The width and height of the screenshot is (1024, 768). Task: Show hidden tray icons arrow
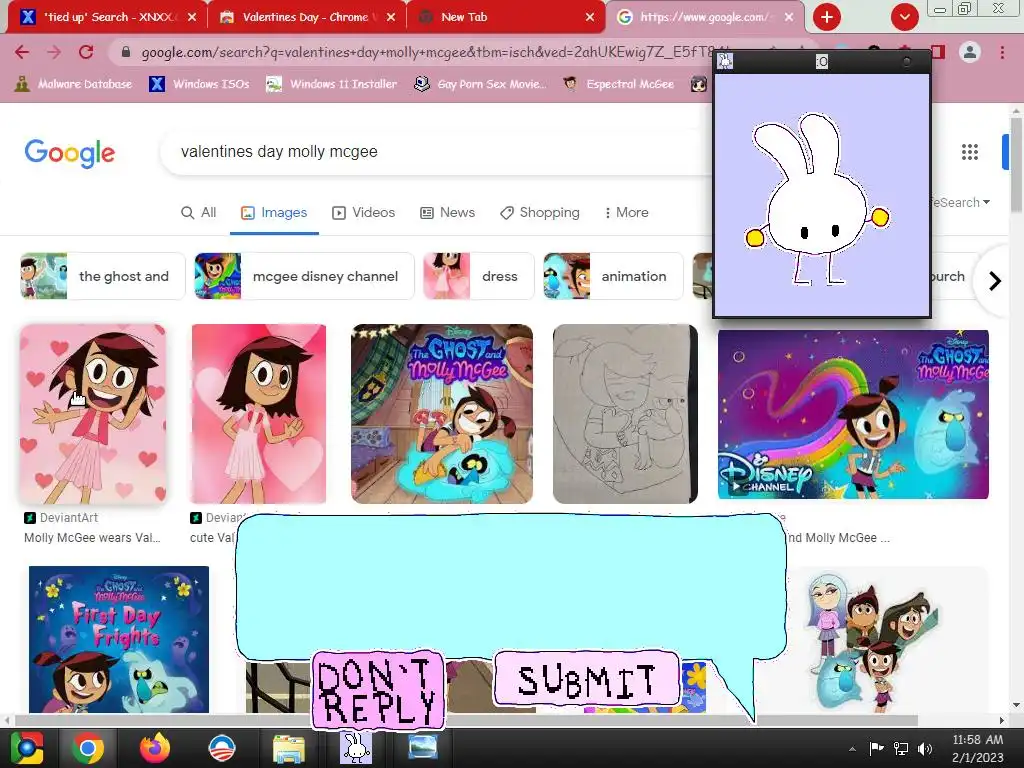[852, 749]
